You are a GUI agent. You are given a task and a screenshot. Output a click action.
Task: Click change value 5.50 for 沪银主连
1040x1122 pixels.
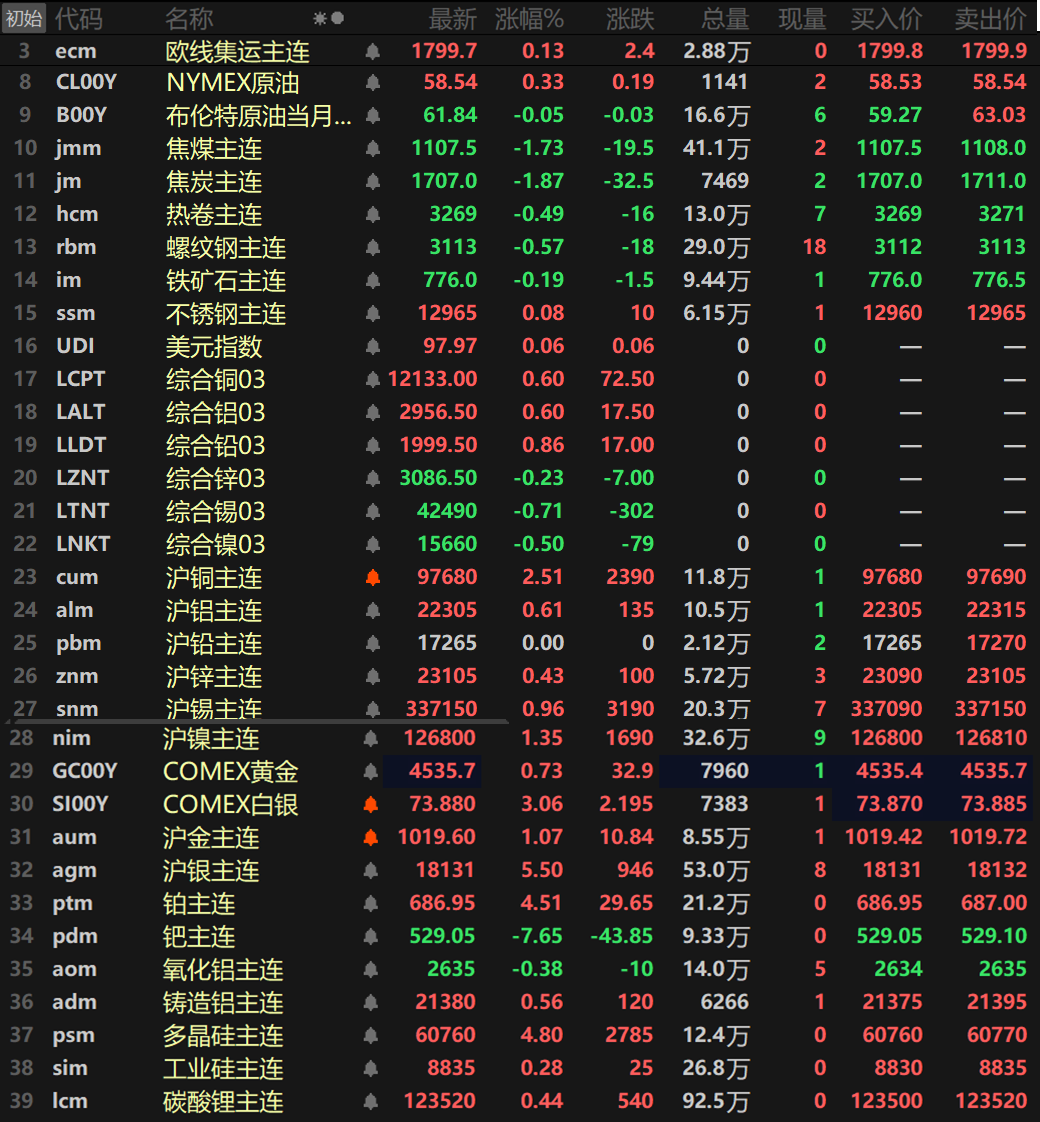pyautogui.click(x=541, y=870)
